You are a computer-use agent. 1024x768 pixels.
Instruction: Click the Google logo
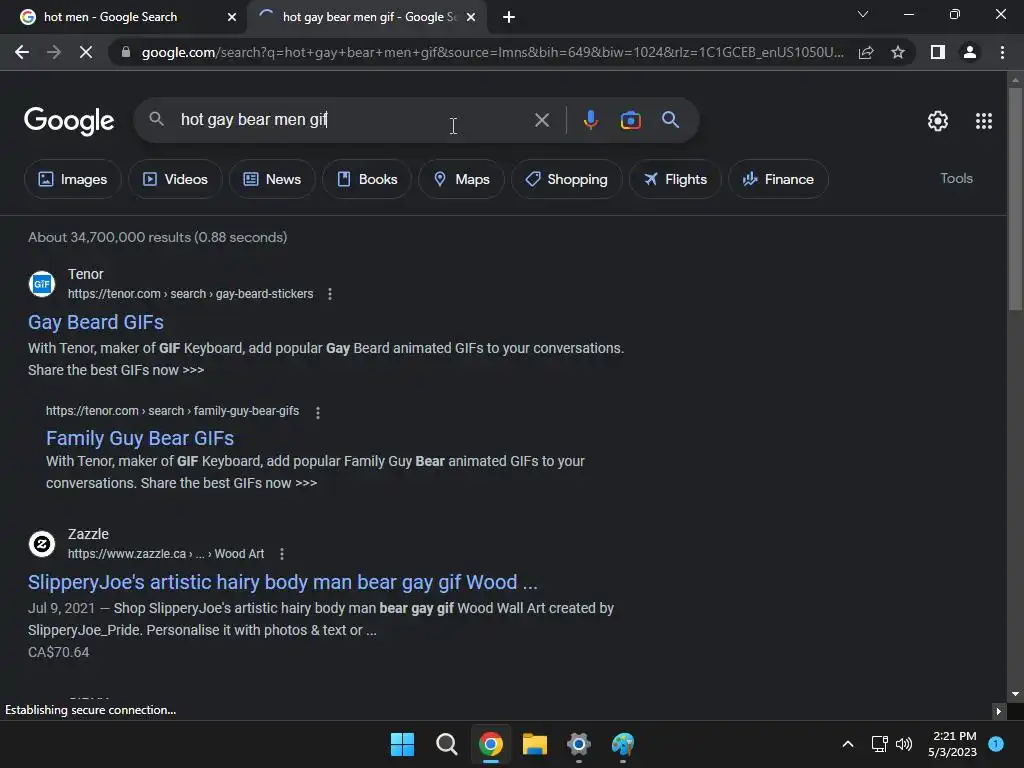tap(69, 121)
